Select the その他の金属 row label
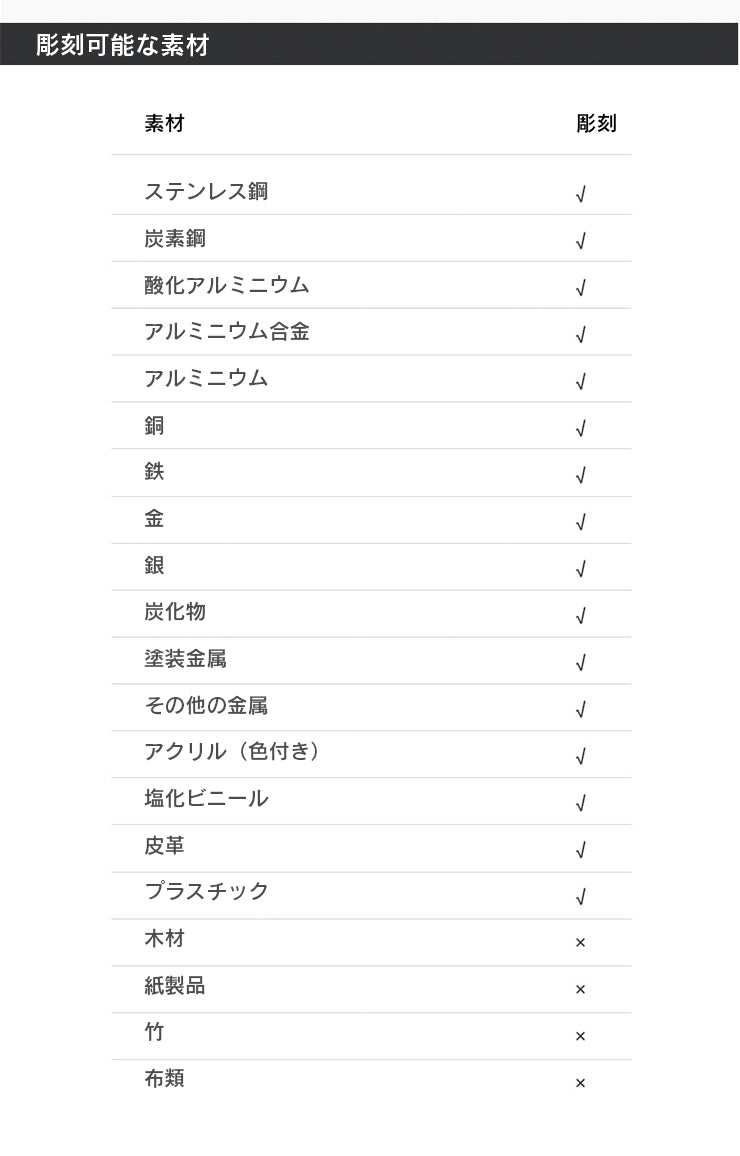Image resolution: width=740 pixels, height=1156 pixels. pyautogui.click(x=206, y=705)
